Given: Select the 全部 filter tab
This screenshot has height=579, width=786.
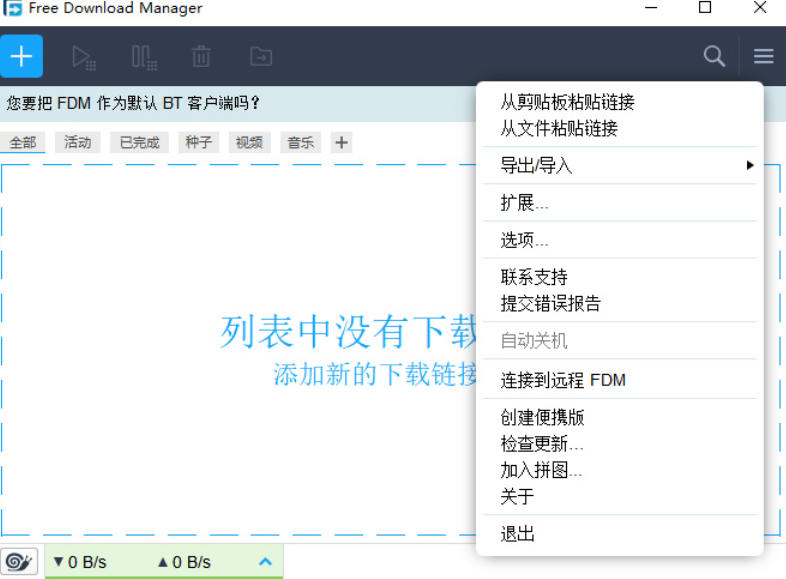Looking at the screenshot, I should 23,142.
